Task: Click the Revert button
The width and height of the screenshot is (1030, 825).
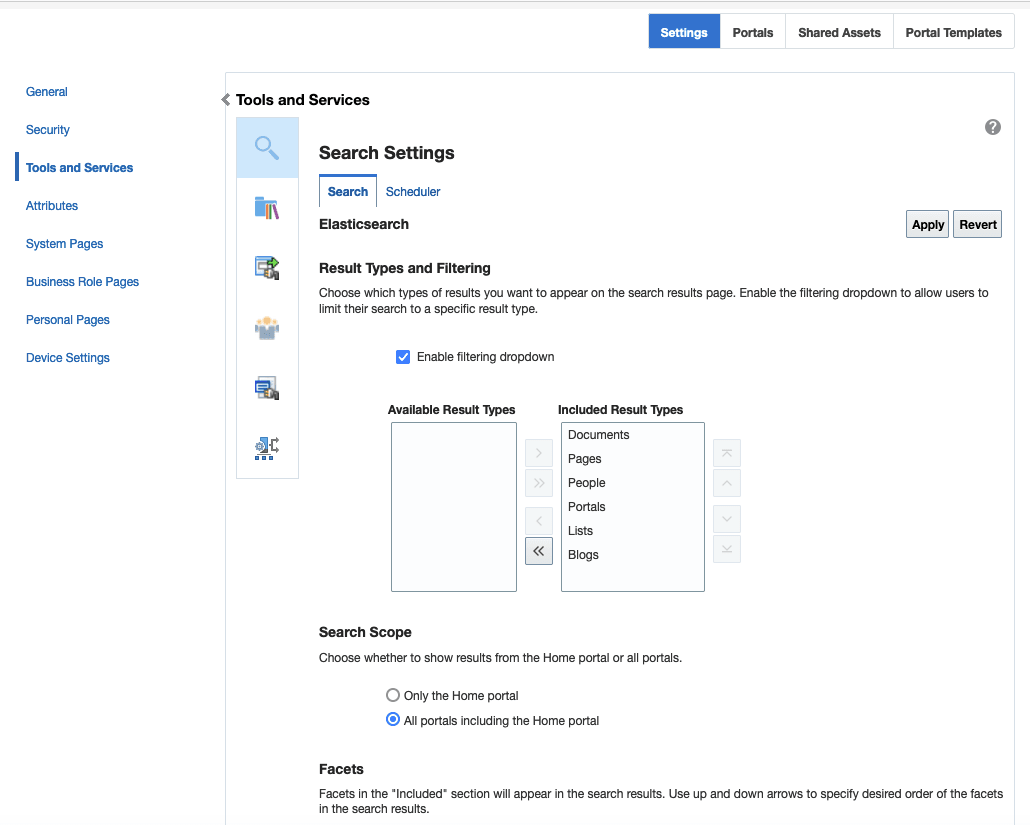Action: (x=977, y=225)
